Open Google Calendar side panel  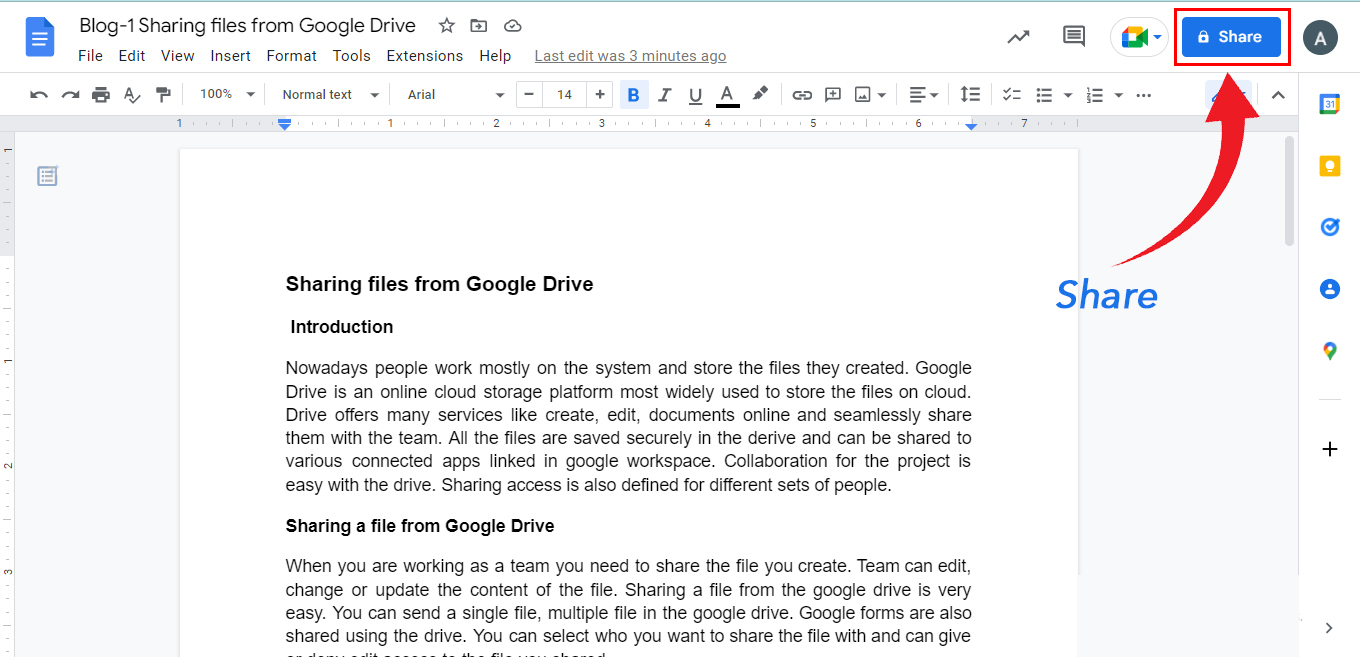[1329, 105]
